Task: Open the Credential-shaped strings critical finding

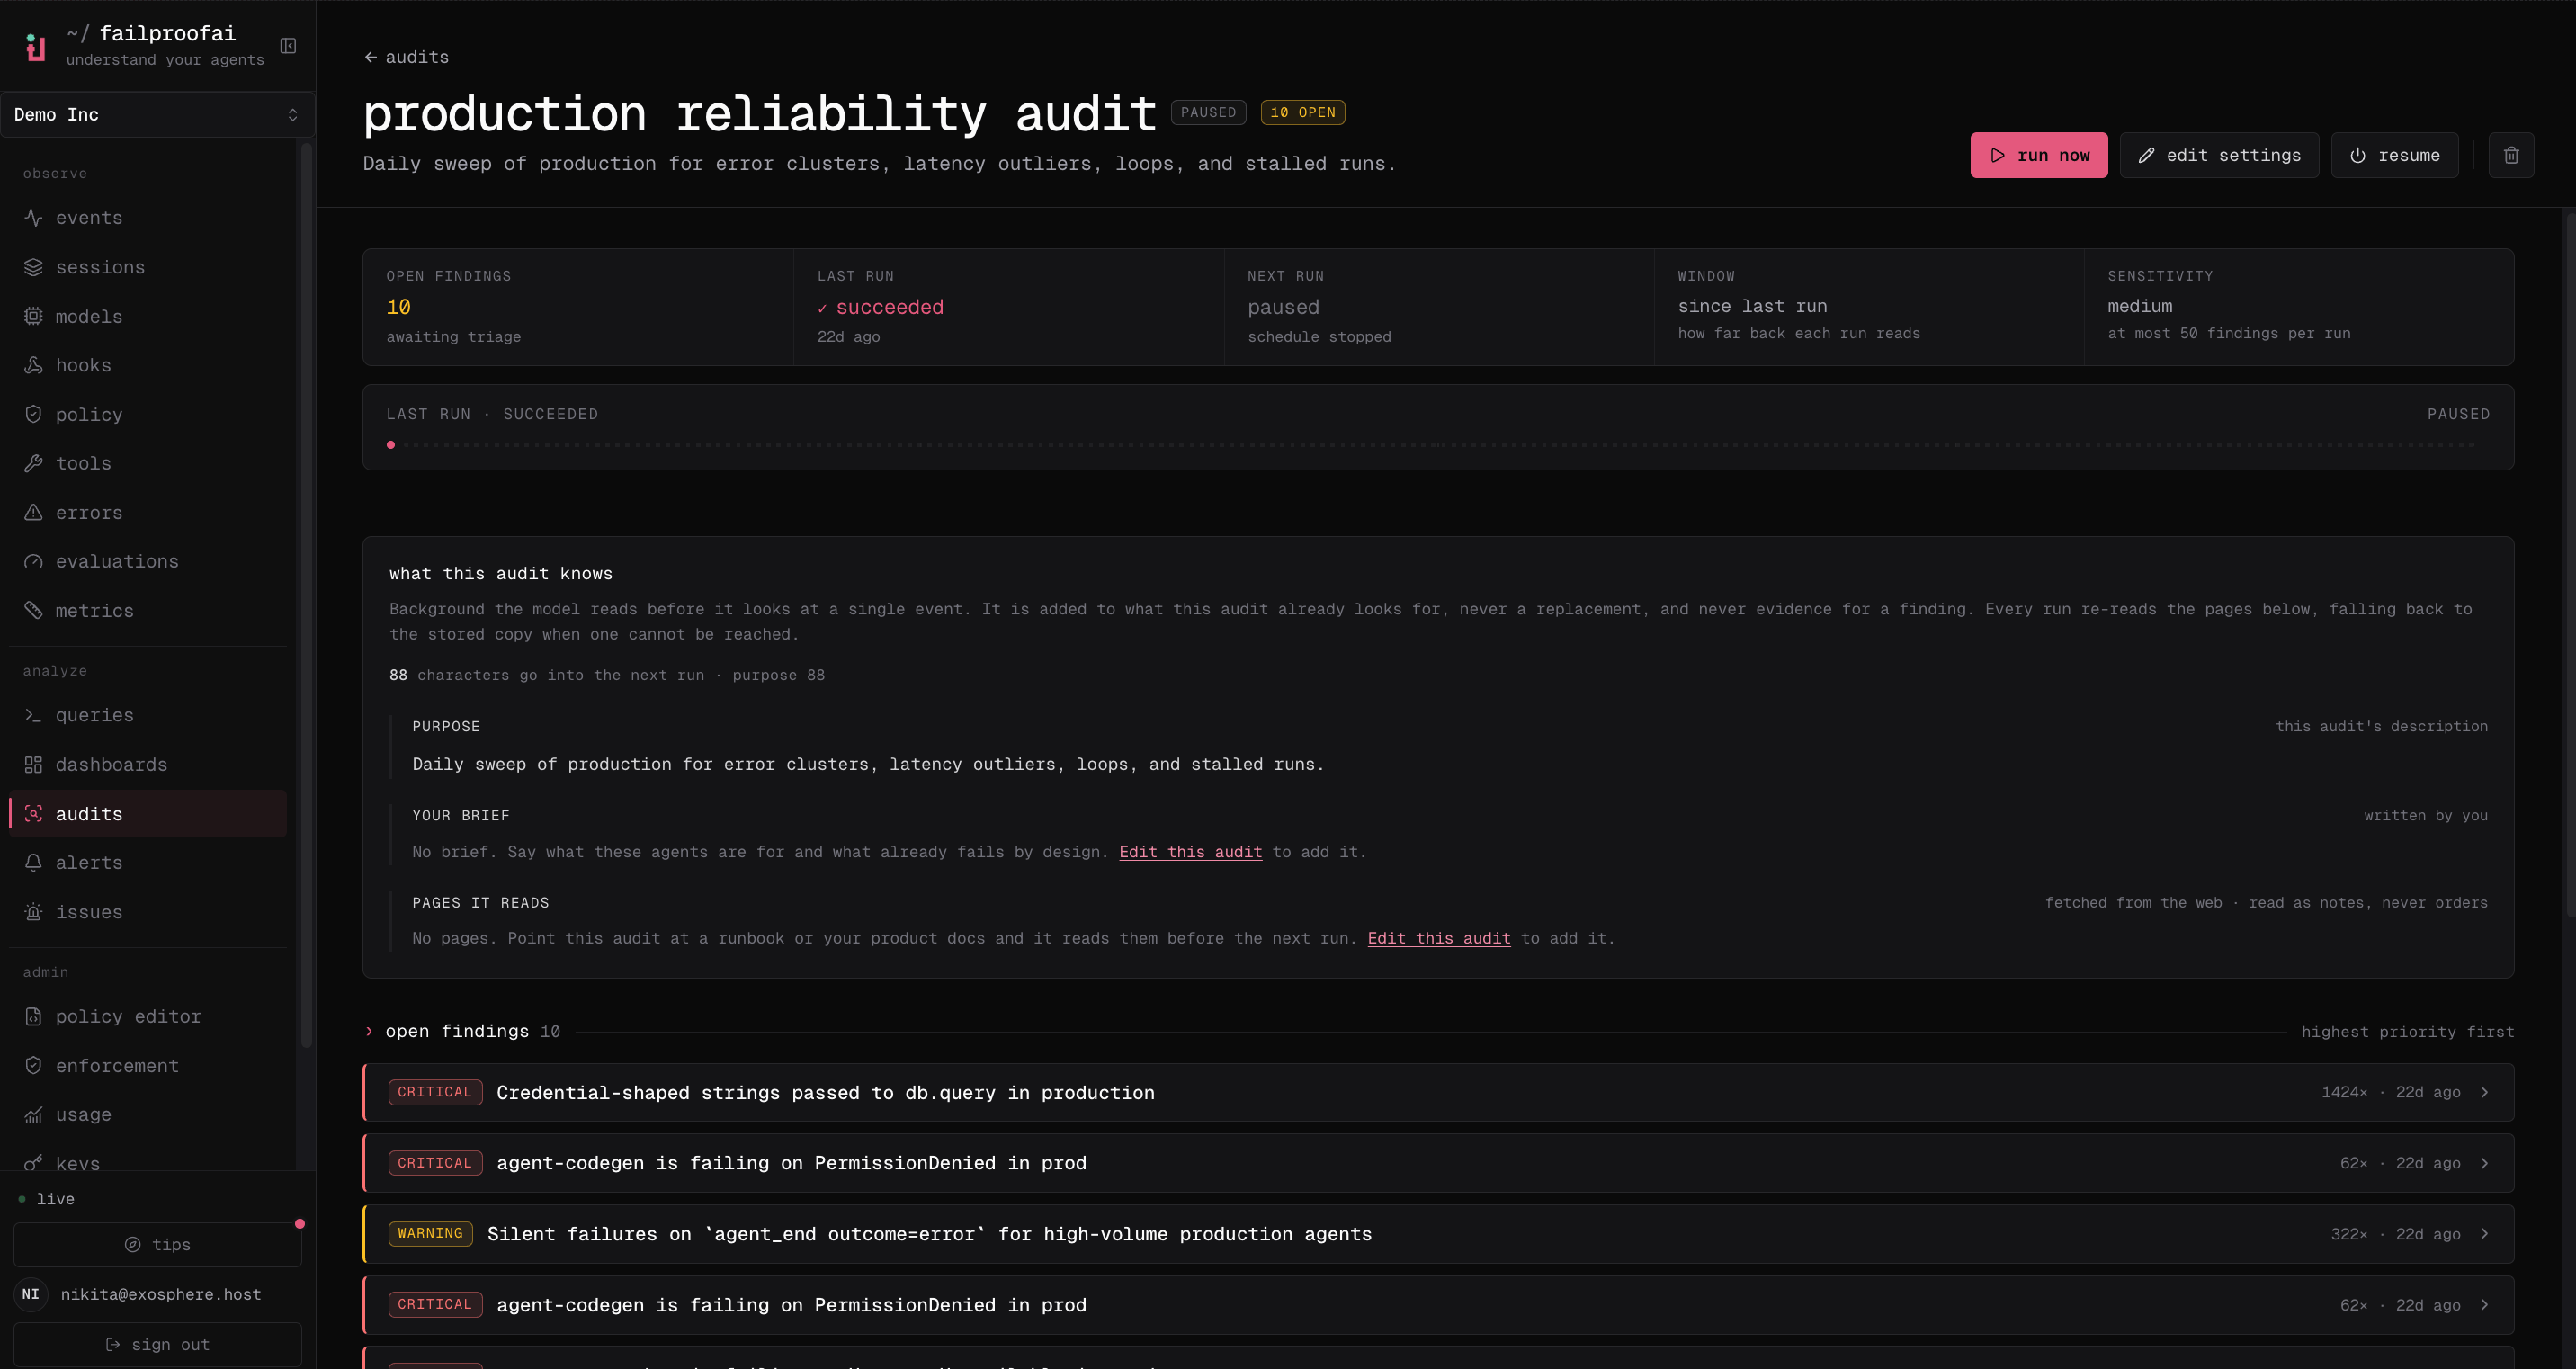Action: point(1437,1092)
